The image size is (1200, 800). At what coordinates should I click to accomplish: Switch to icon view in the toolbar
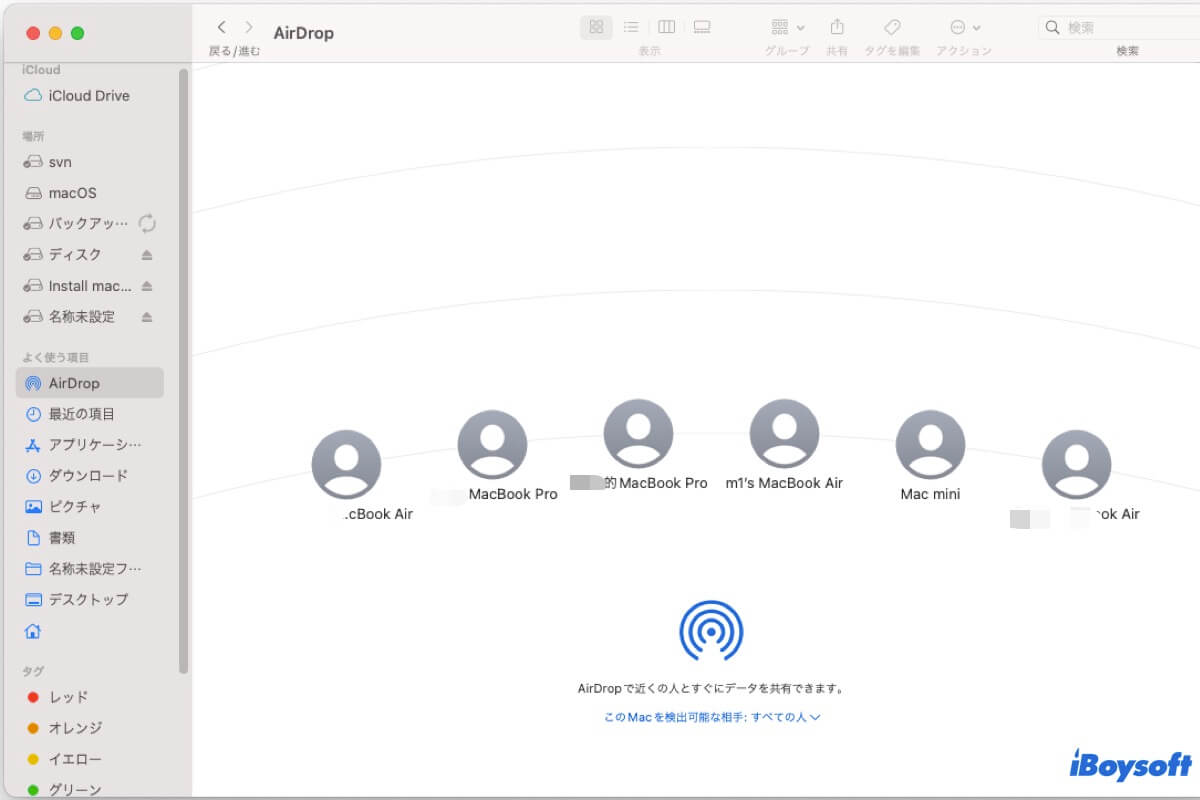pyautogui.click(x=595, y=27)
